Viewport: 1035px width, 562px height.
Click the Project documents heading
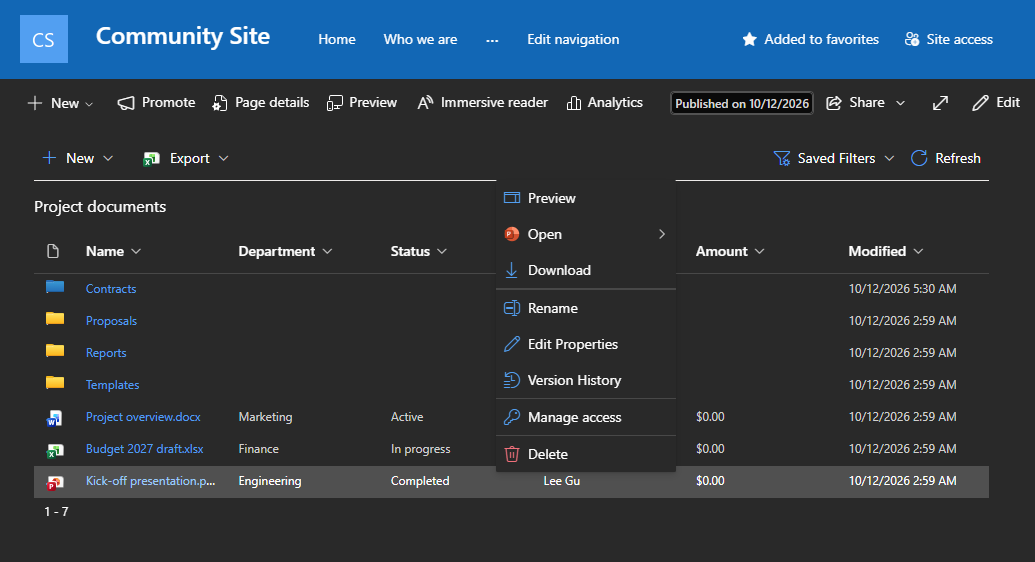click(x=100, y=207)
